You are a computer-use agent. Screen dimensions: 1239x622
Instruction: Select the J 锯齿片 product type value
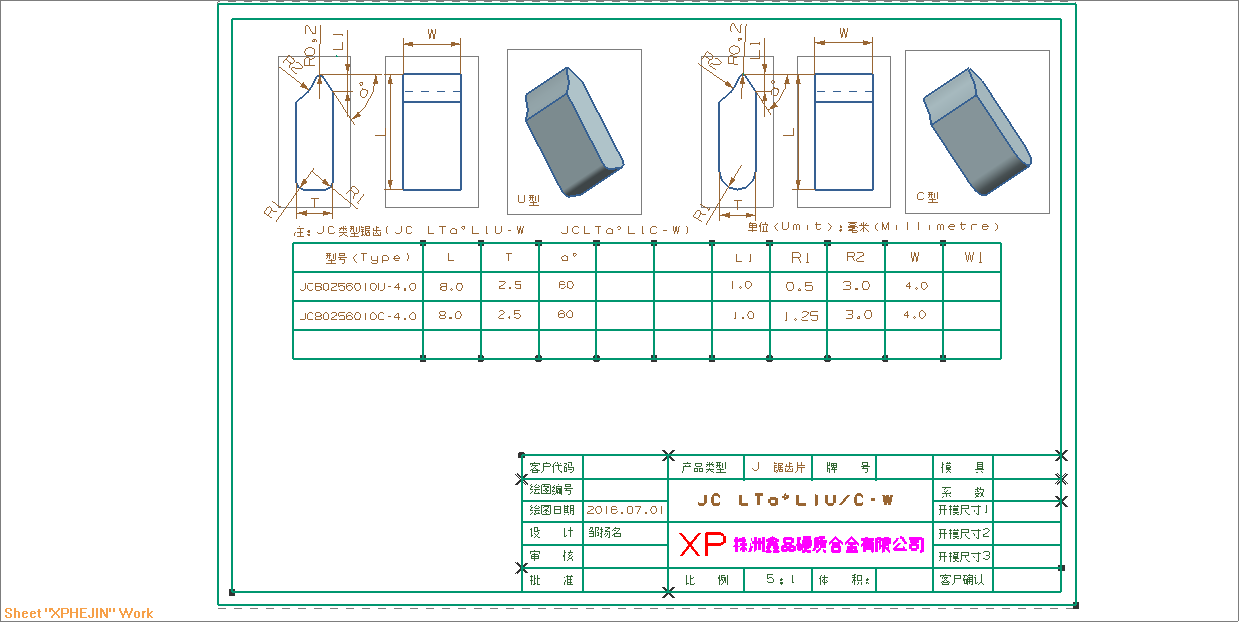tap(779, 467)
